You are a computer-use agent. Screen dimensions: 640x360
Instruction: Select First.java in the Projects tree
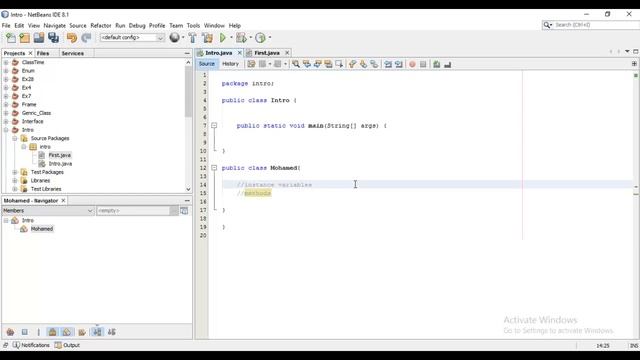click(60, 155)
